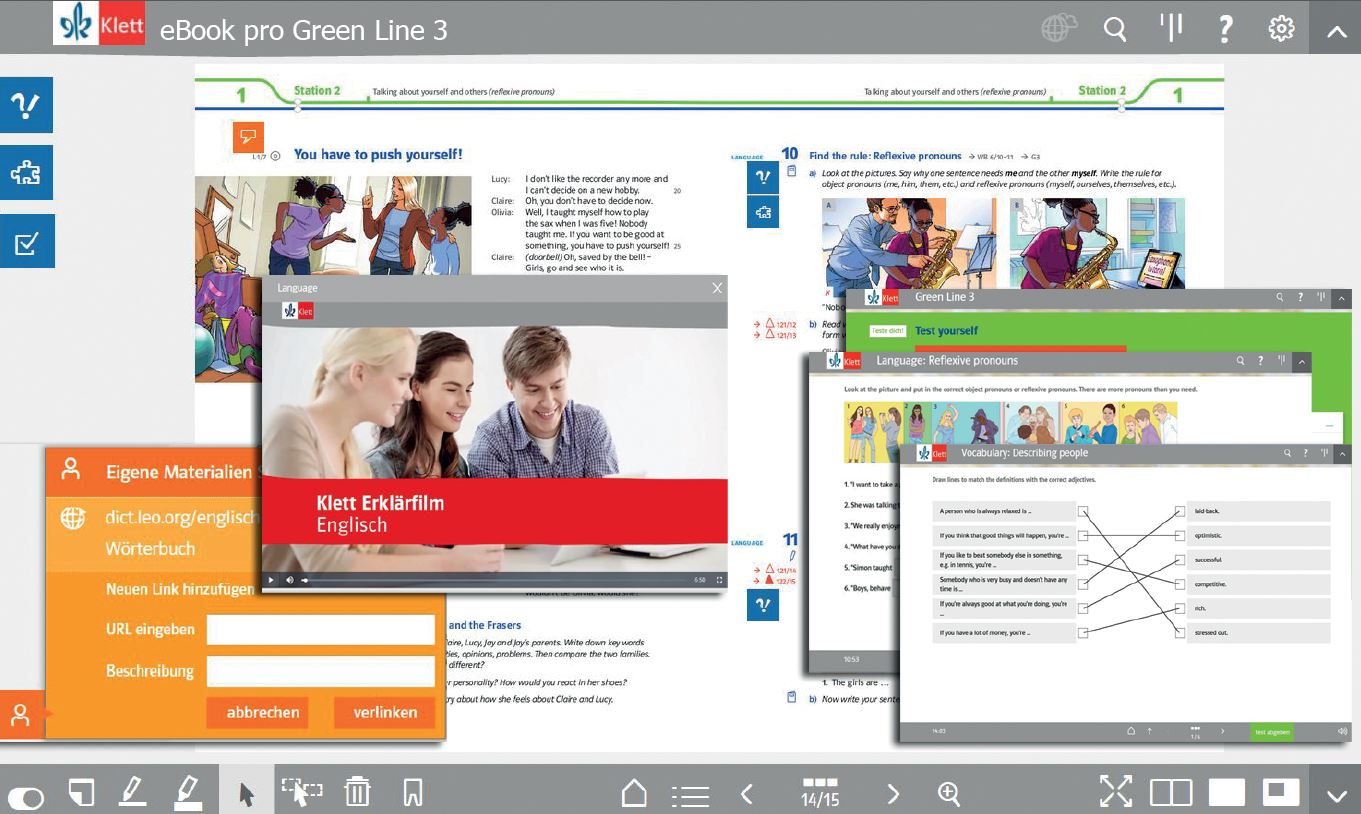1361x814 pixels.
Task: Collapse the top header bar with chevron
Action: [1336, 30]
